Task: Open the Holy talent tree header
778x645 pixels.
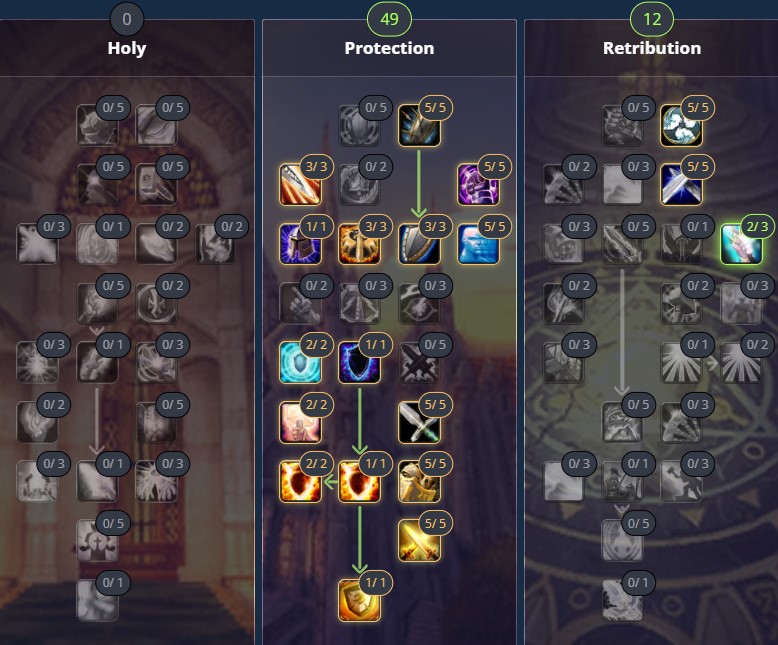Action: click(x=127, y=48)
